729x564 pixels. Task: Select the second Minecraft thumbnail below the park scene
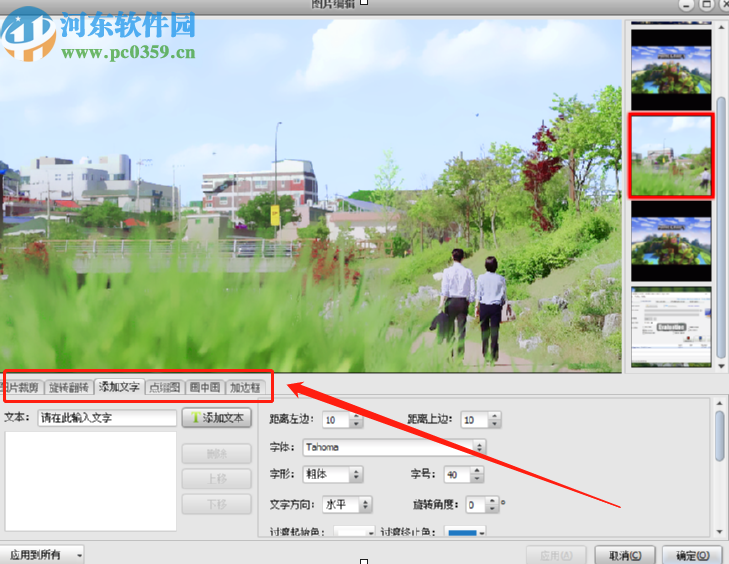pos(671,241)
